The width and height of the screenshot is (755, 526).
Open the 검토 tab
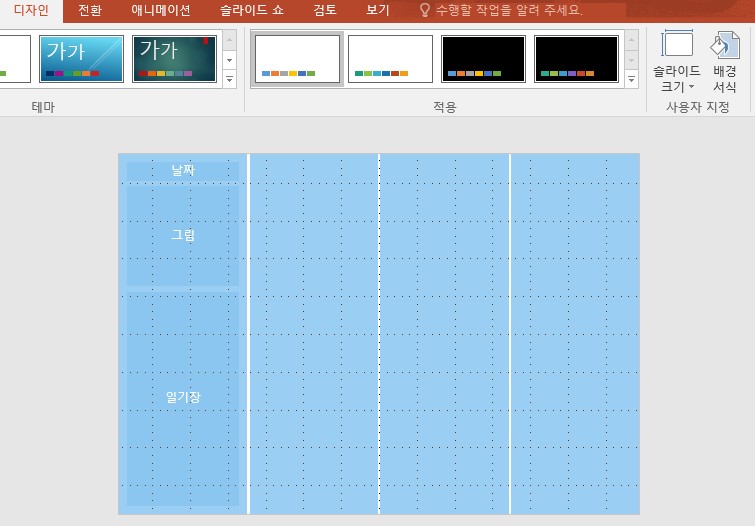coord(325,10)
